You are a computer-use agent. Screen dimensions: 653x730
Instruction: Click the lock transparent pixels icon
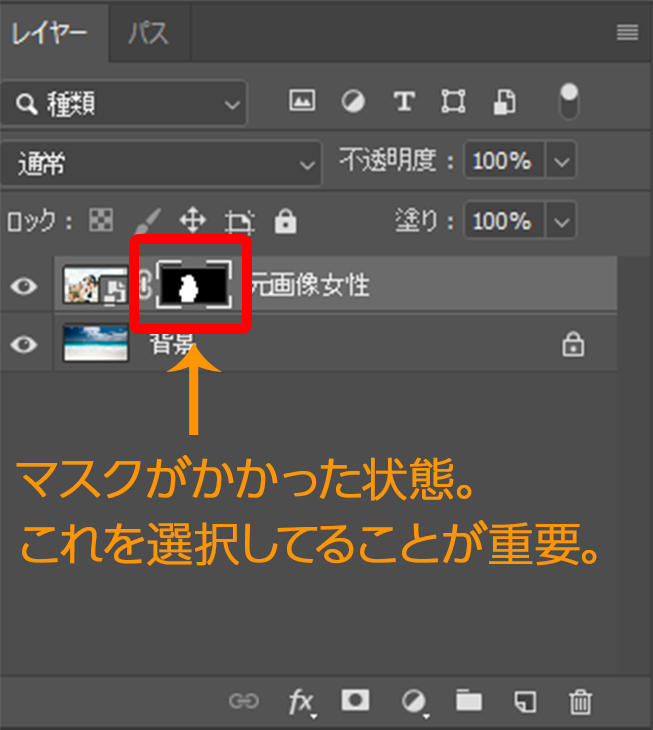101,220
